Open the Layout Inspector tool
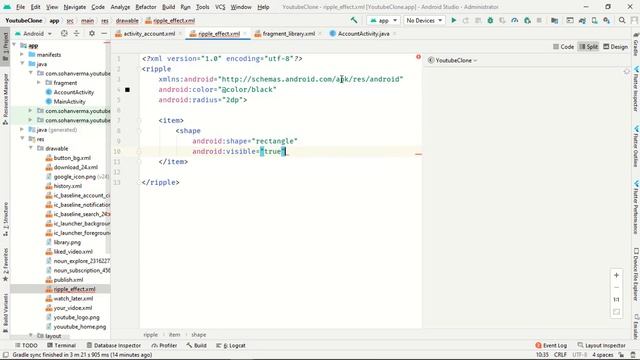Viewport: 640px width, 360px height. pyautogui.click(x=602, y=345)
